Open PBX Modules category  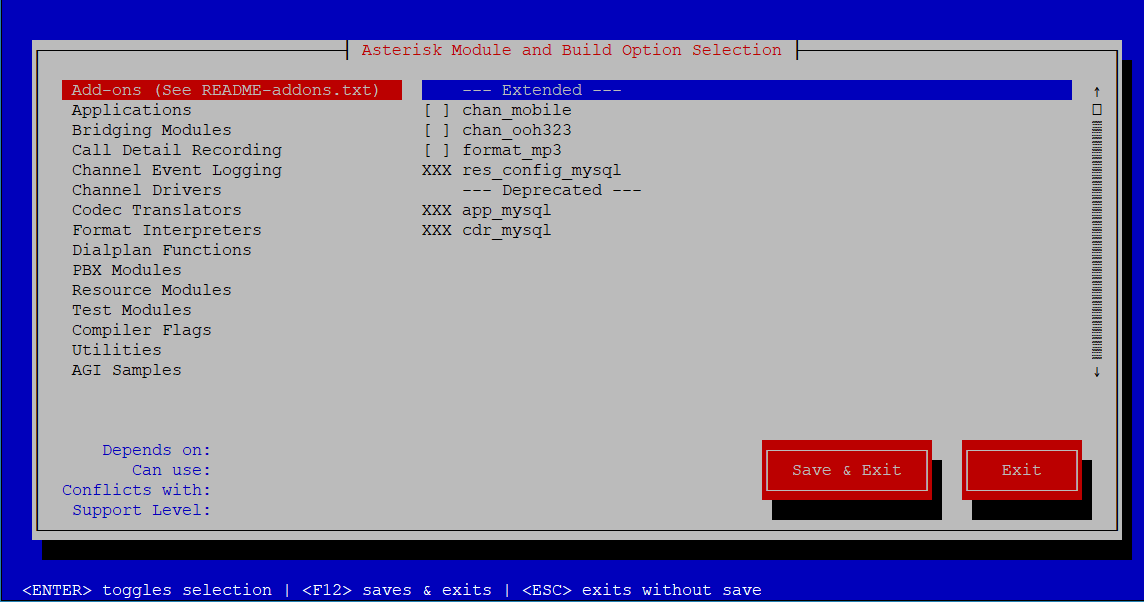click(x=126, y=270)
